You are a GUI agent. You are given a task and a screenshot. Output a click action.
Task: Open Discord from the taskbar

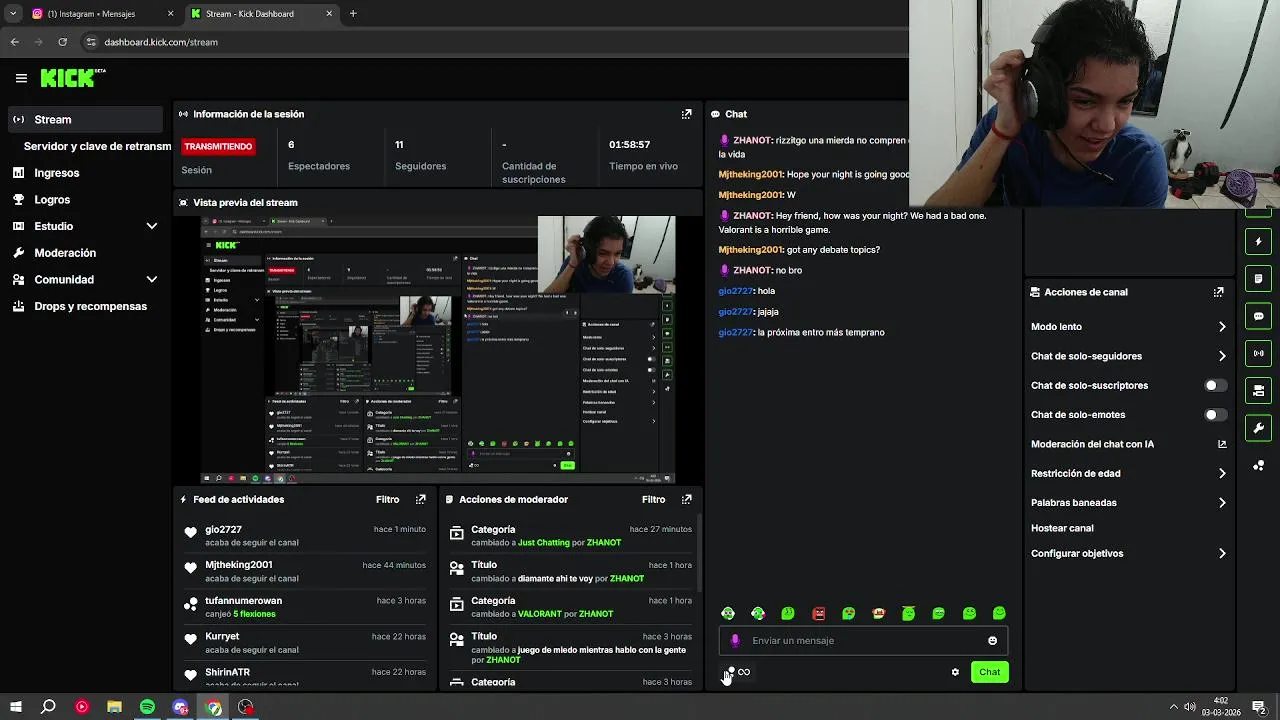(180, 707)
